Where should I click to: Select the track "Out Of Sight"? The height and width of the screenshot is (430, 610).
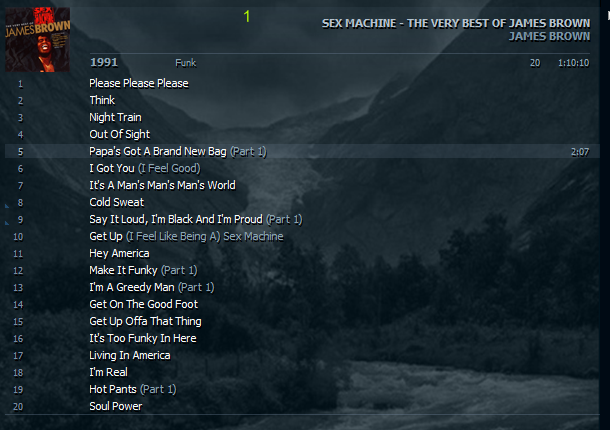pos(119,134)
